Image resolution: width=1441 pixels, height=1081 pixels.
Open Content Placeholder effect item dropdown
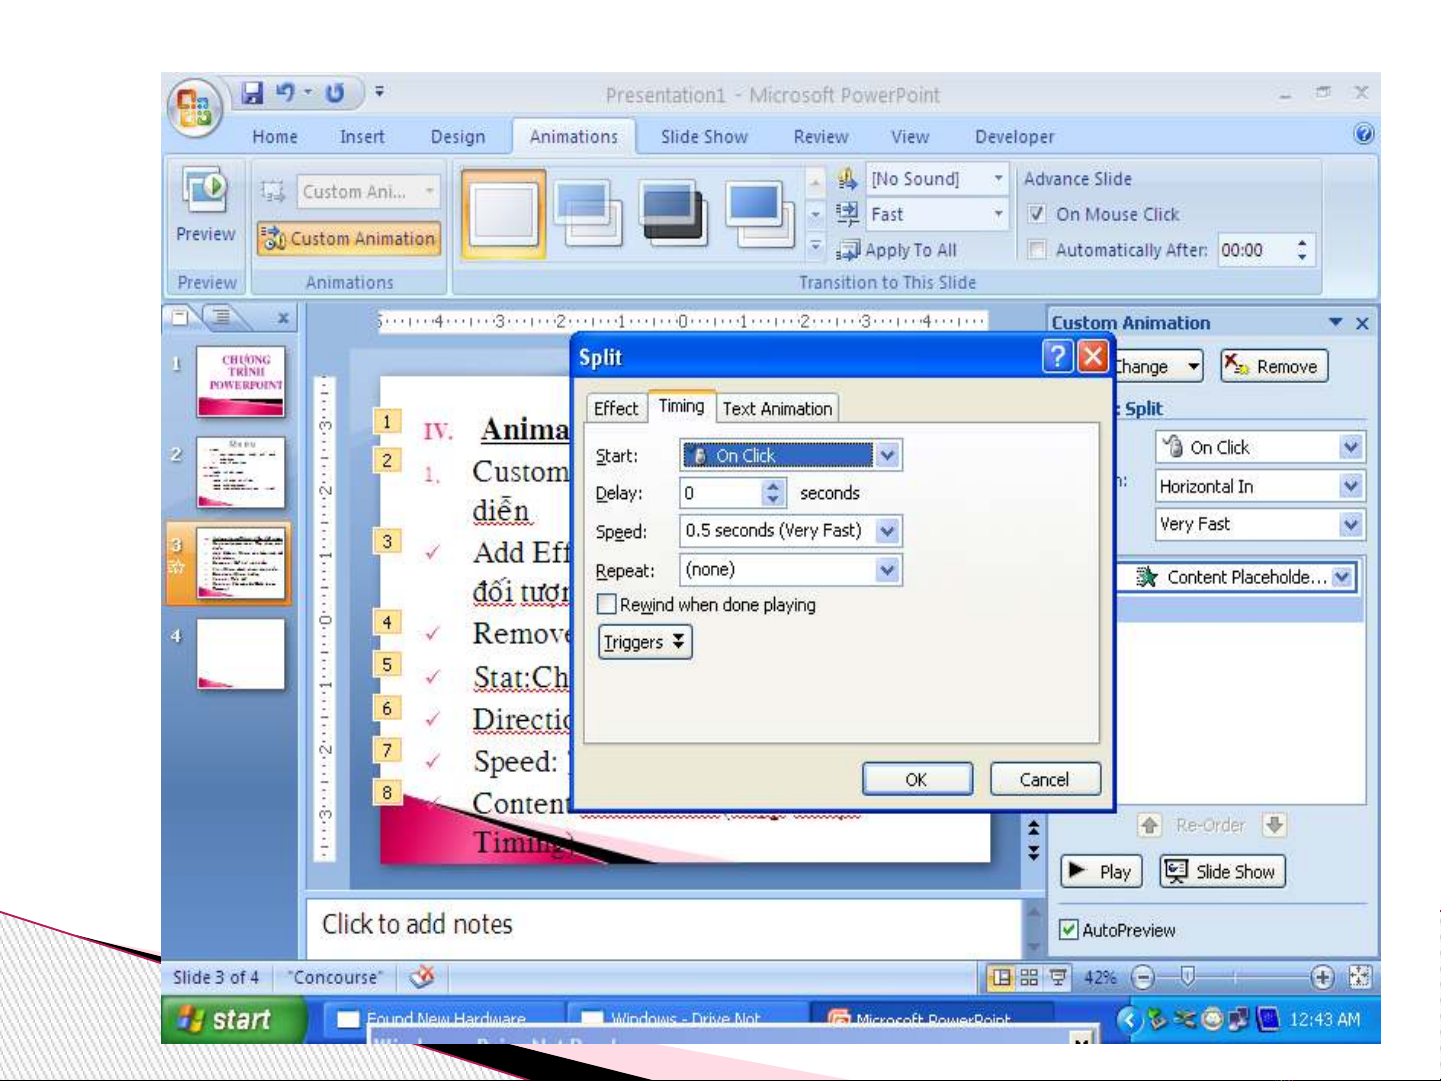click(x=1342, y=577)
